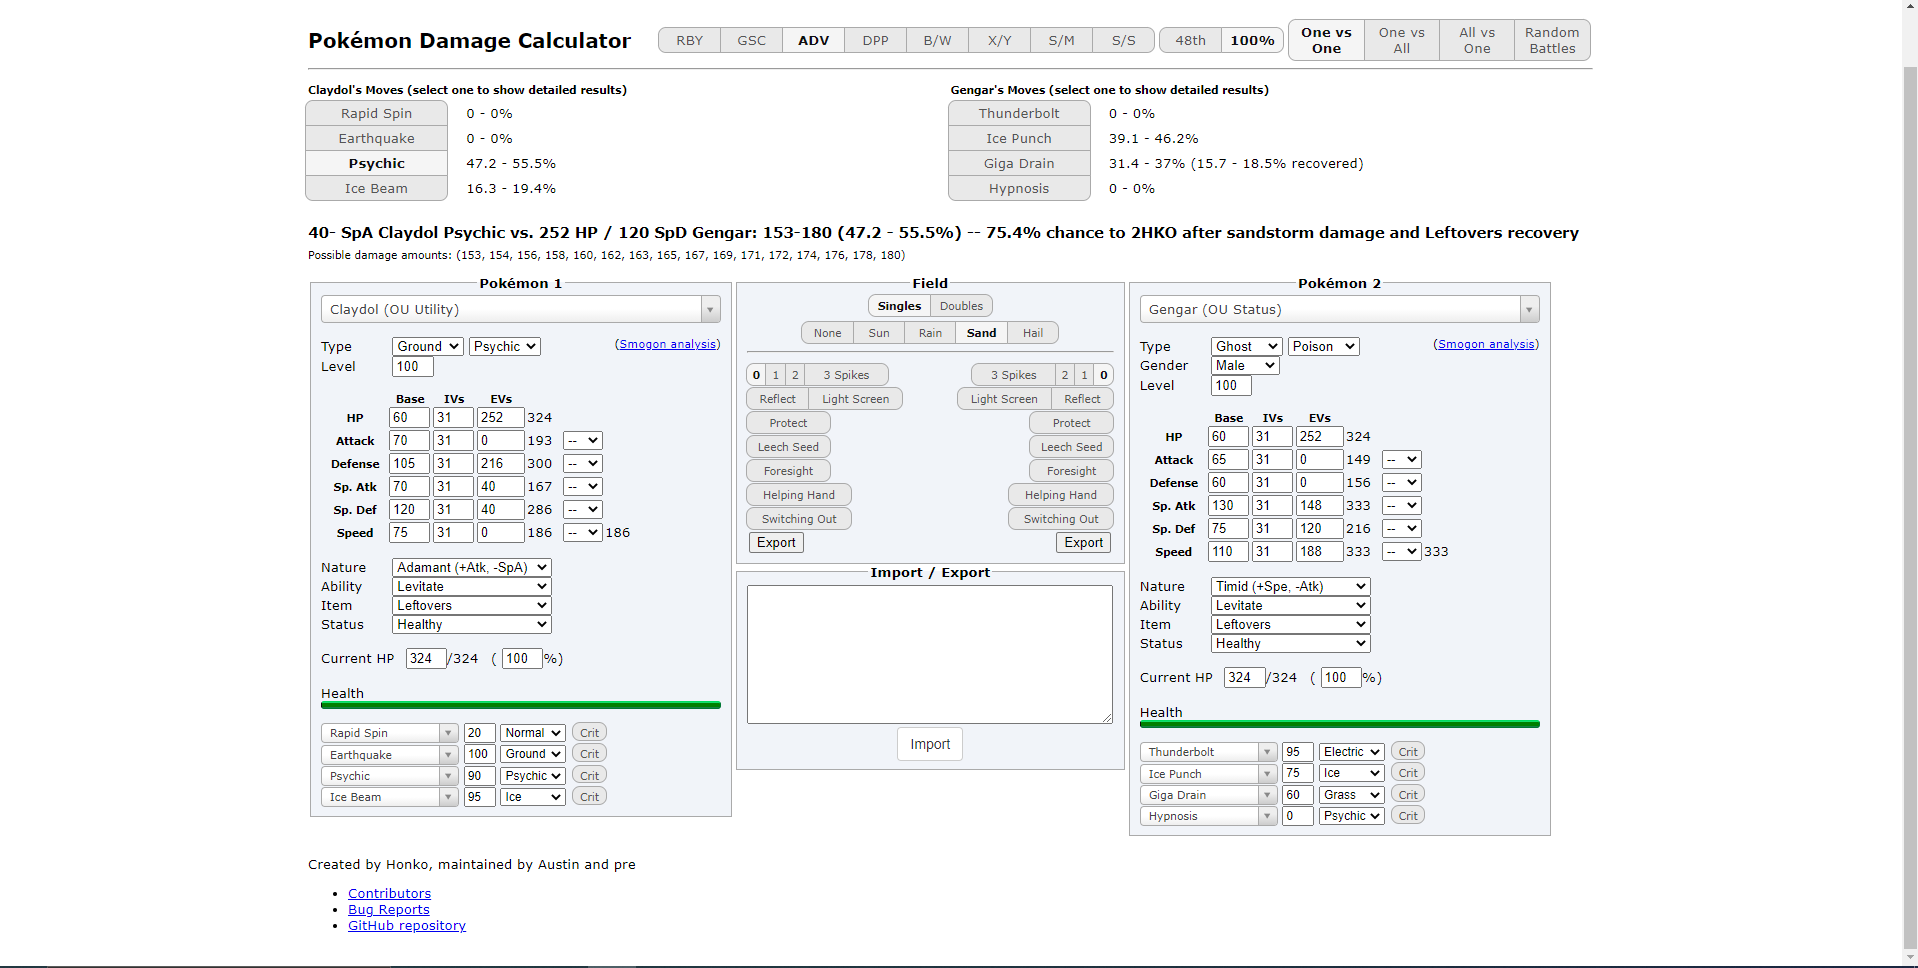Set weather to Rain
The width and height of the screenshot is (1918, 968).
click(930, 333)
